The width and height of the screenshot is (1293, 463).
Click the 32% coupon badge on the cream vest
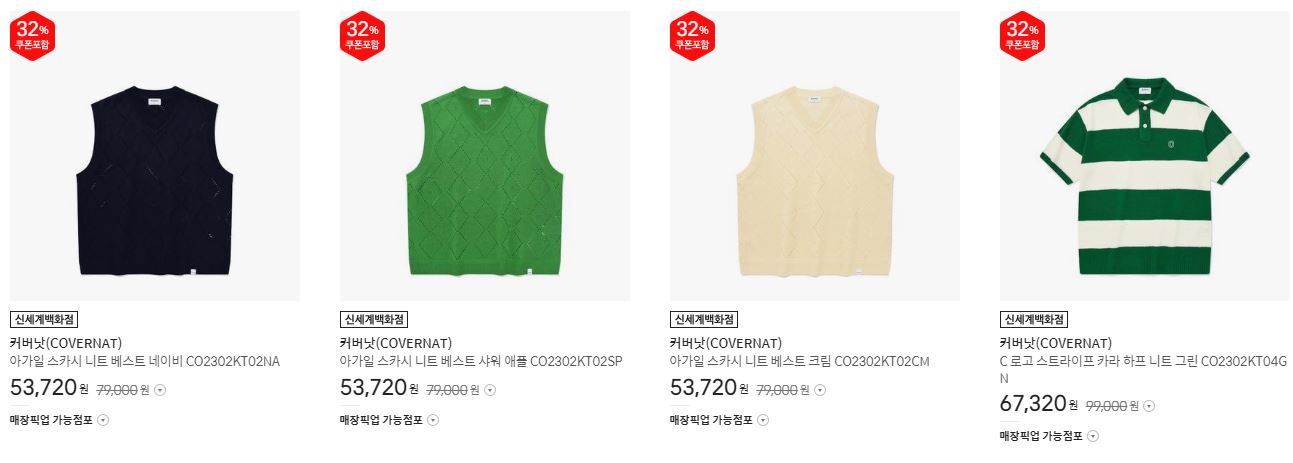pos(692,36)
